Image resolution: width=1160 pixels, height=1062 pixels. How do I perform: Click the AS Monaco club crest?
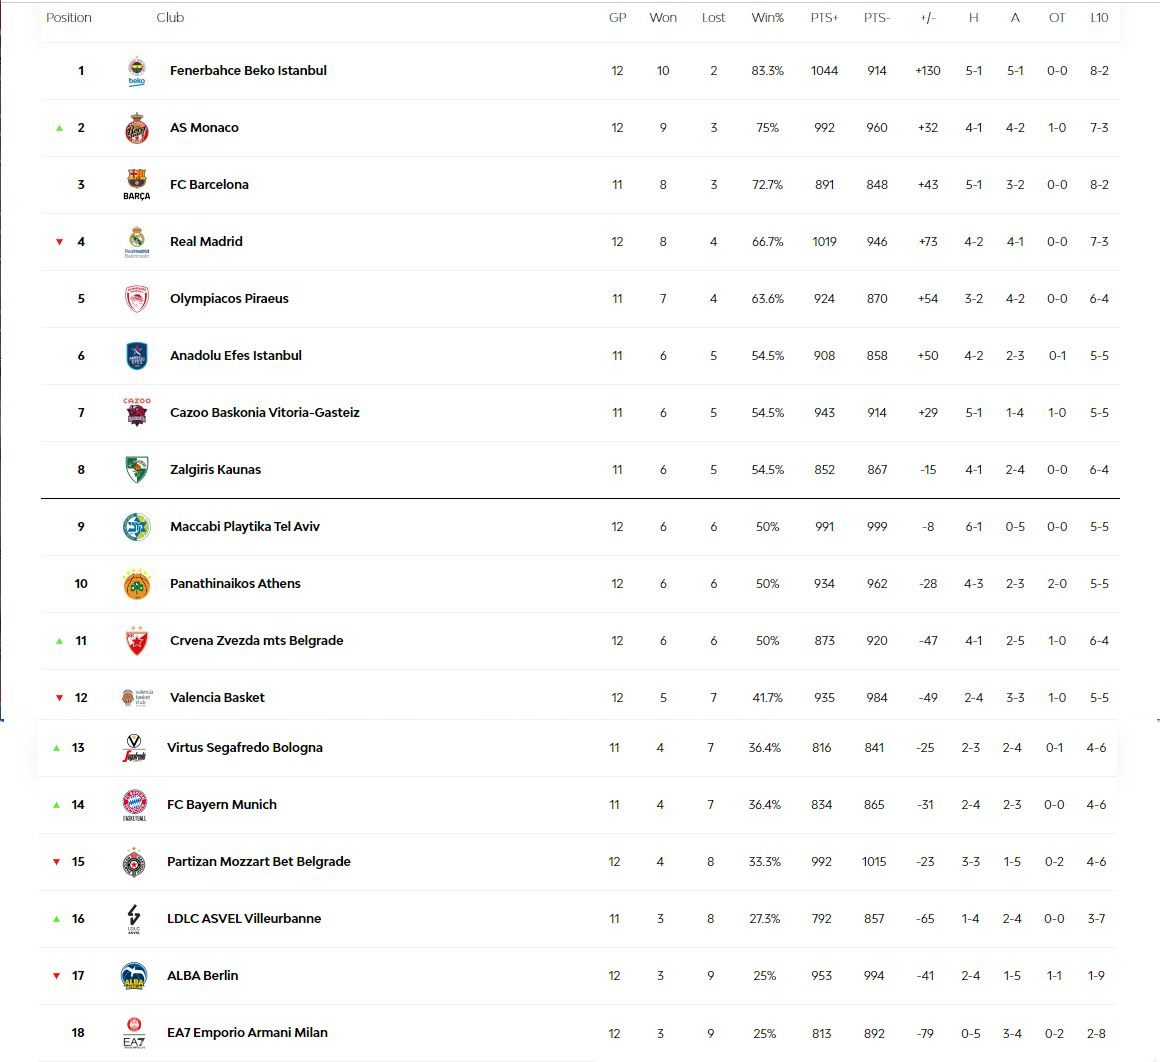point(137,128)
